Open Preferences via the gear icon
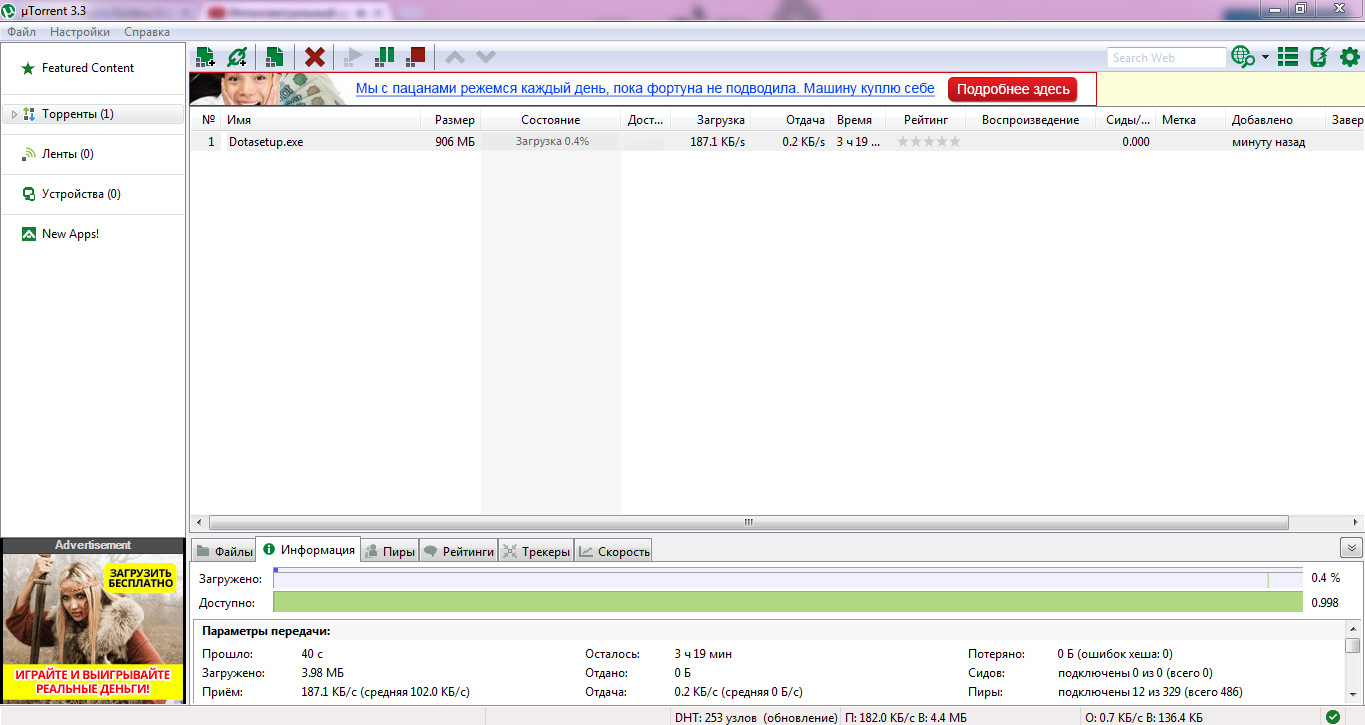The width and height of the screenshot is (1365, 725). tap(1349, 57)
